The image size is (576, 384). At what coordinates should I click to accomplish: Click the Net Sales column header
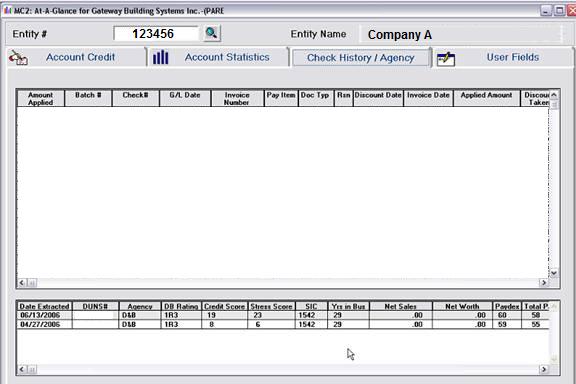[x=401, y=306]
